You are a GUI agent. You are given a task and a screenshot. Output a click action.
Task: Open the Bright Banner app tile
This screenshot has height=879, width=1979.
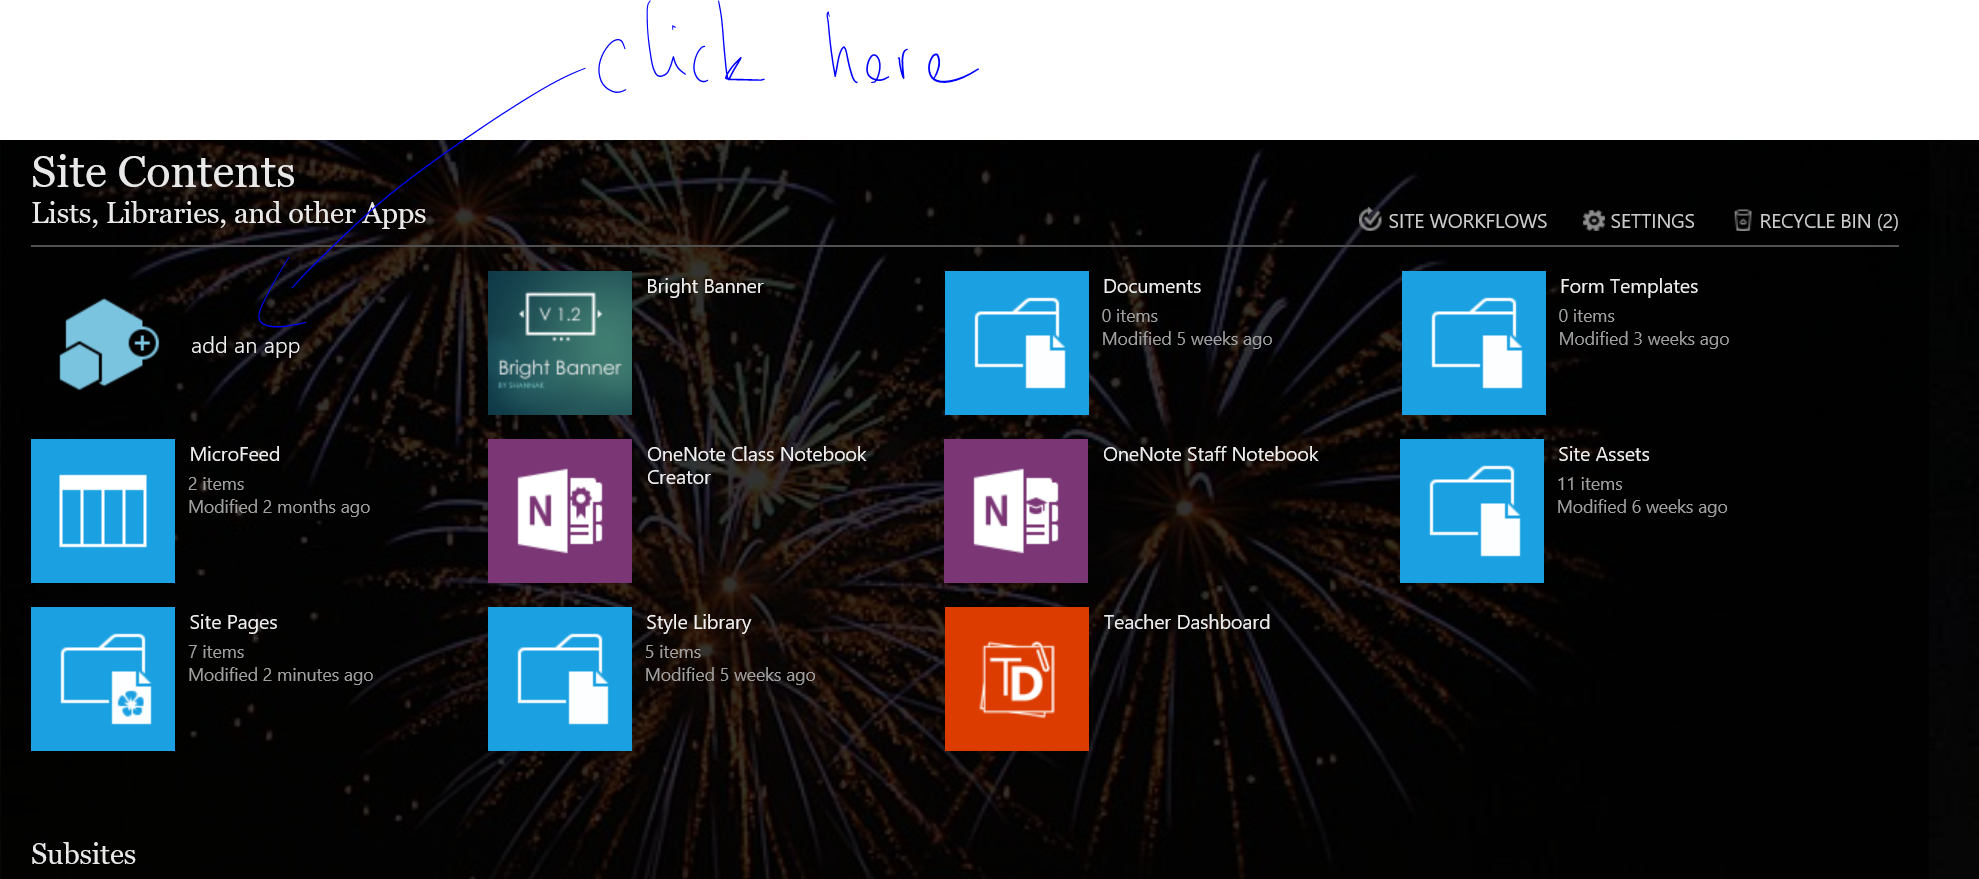point(559,343)
